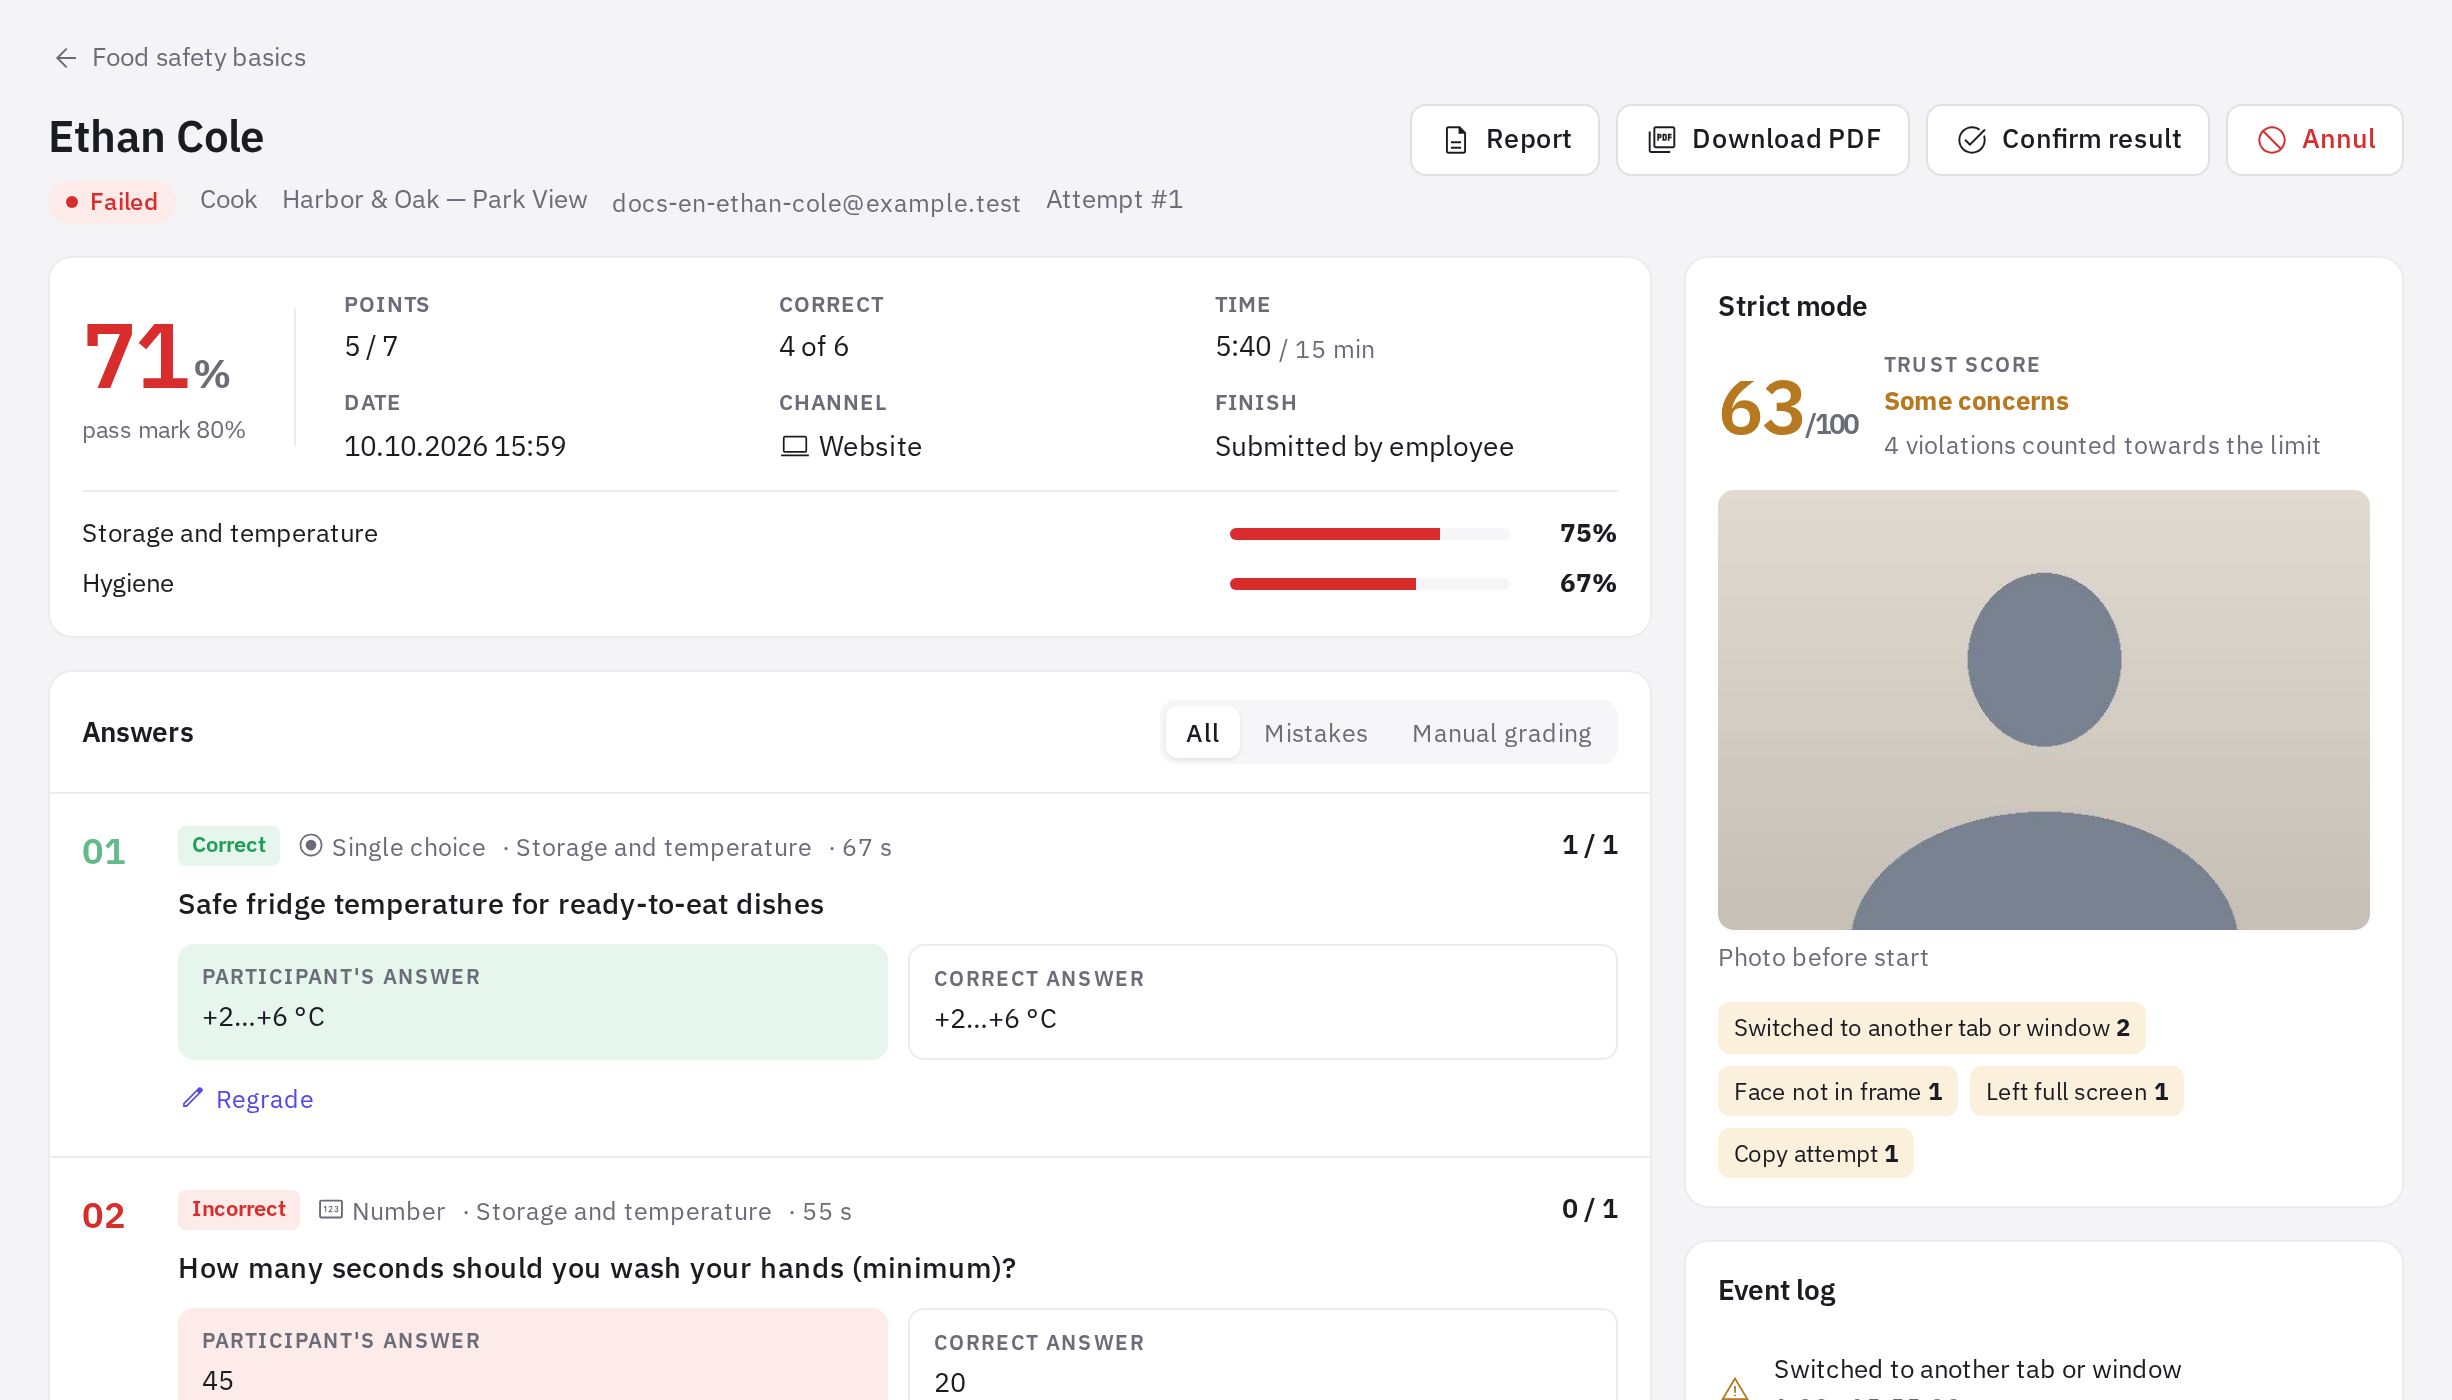The image size is (2452, 1400).
Task: Click the Switched to another tab chip
Action: point(1931,1028)
